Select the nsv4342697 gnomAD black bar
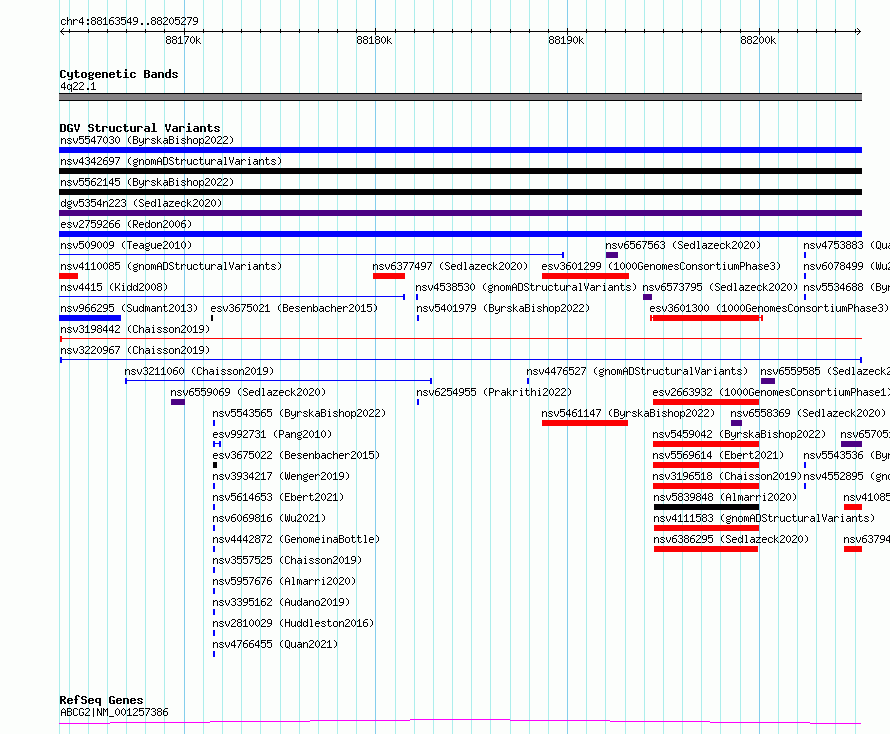The height and width of the screenshot is (734, 890). [460, 171]
